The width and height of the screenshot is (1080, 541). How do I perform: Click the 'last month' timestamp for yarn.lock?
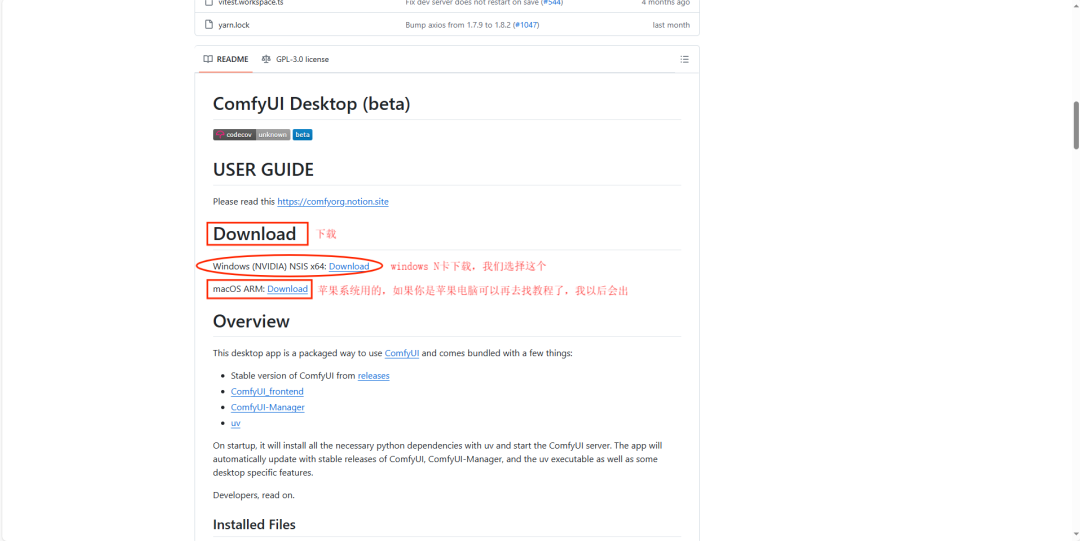pos(671,25)
